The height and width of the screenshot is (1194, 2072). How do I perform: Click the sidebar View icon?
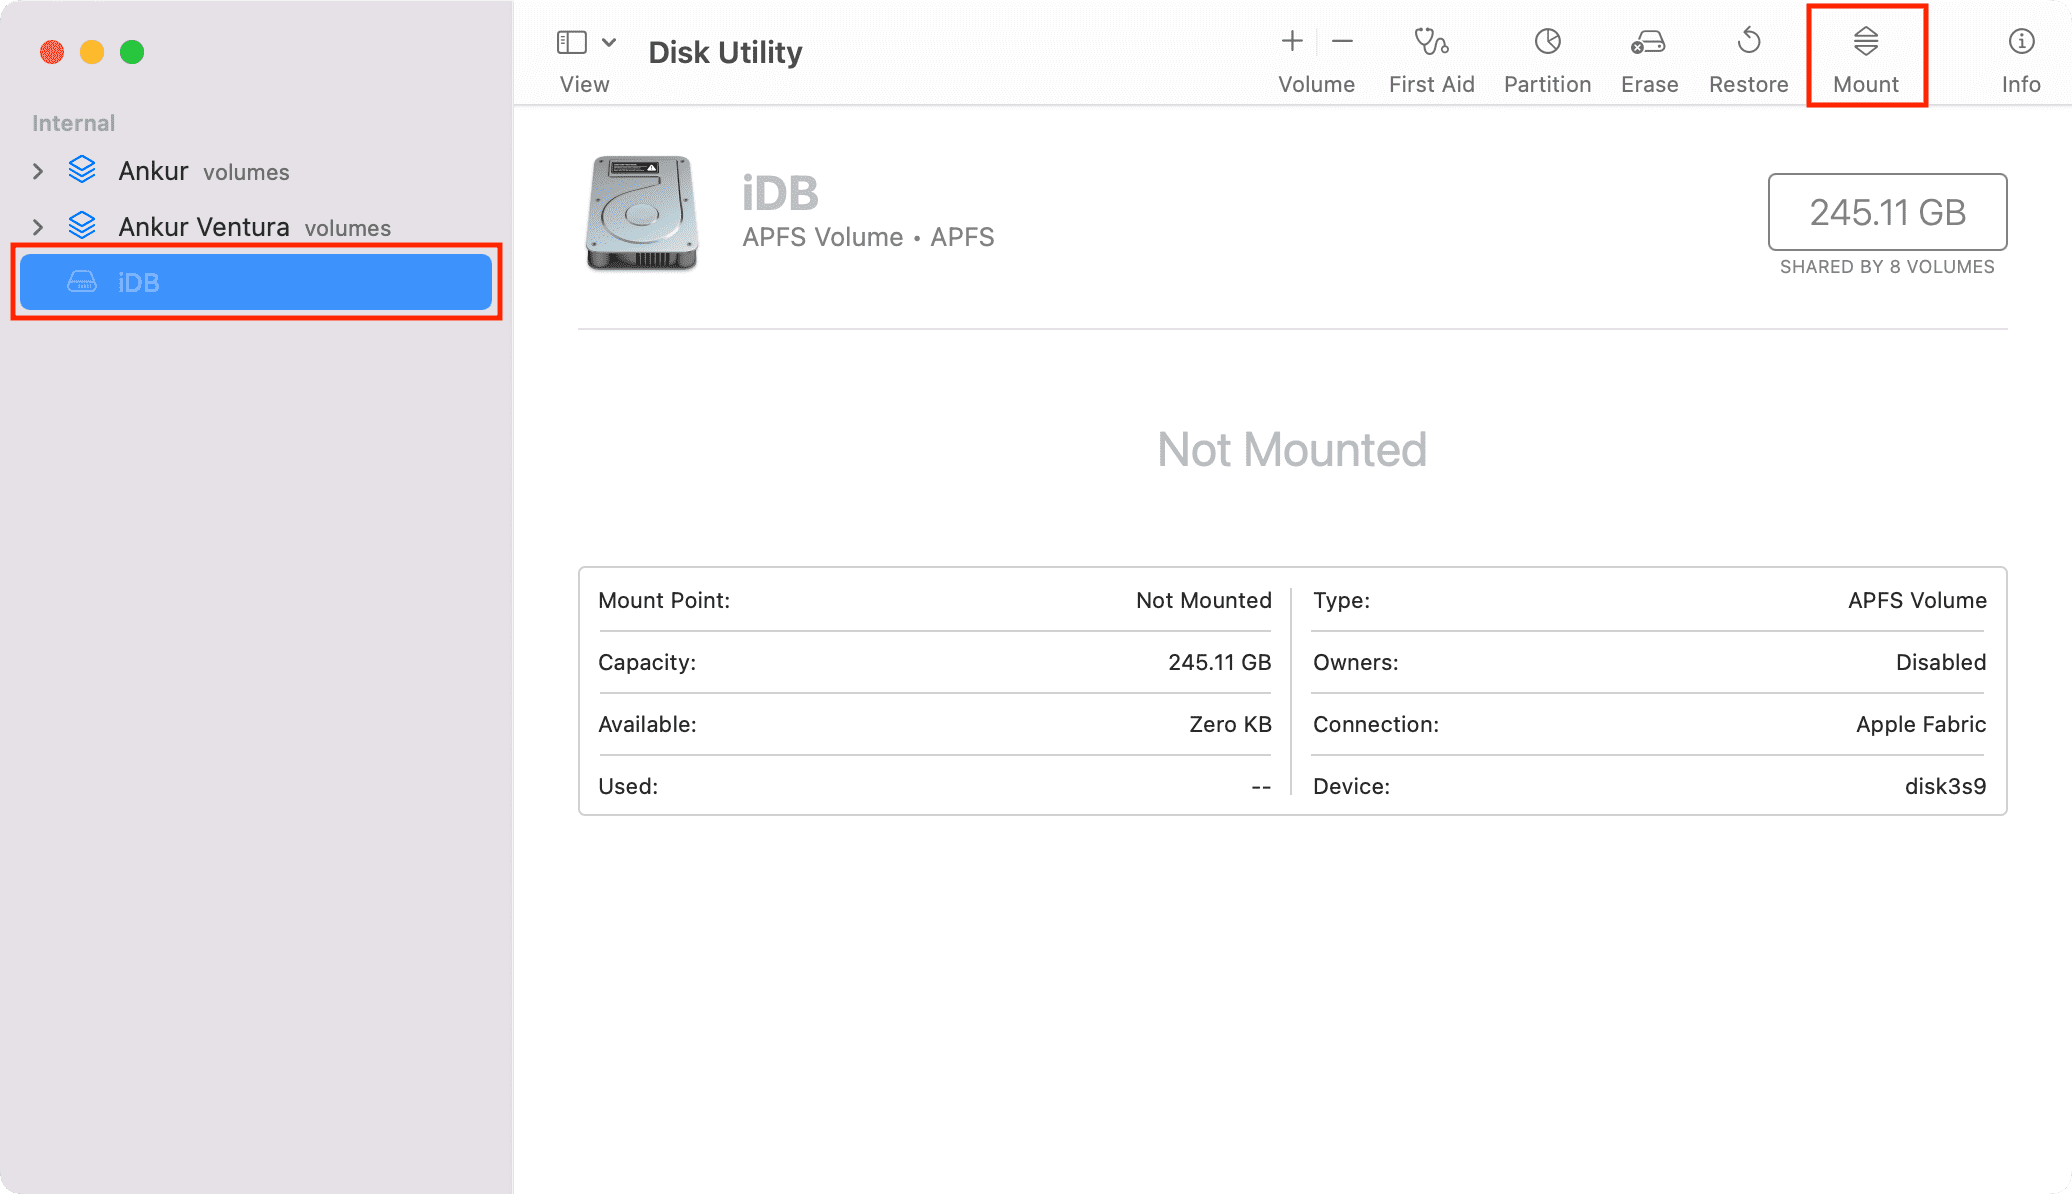(x=572, y=42)
